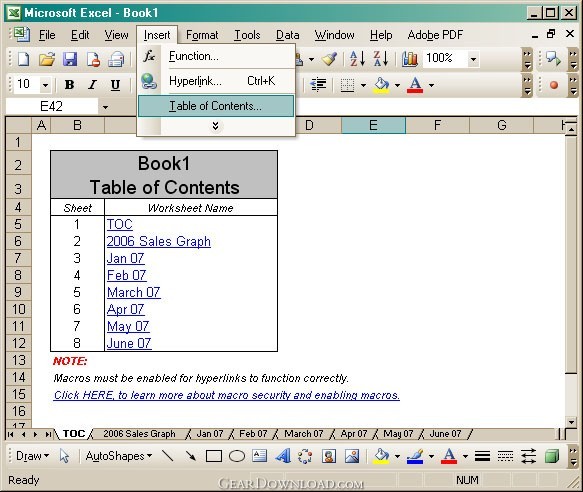Image resolution: width=583 pixels, height=492 pixels.
Task: Insert Clip Art from Drawing toolbar
Action: click(329, 456)
